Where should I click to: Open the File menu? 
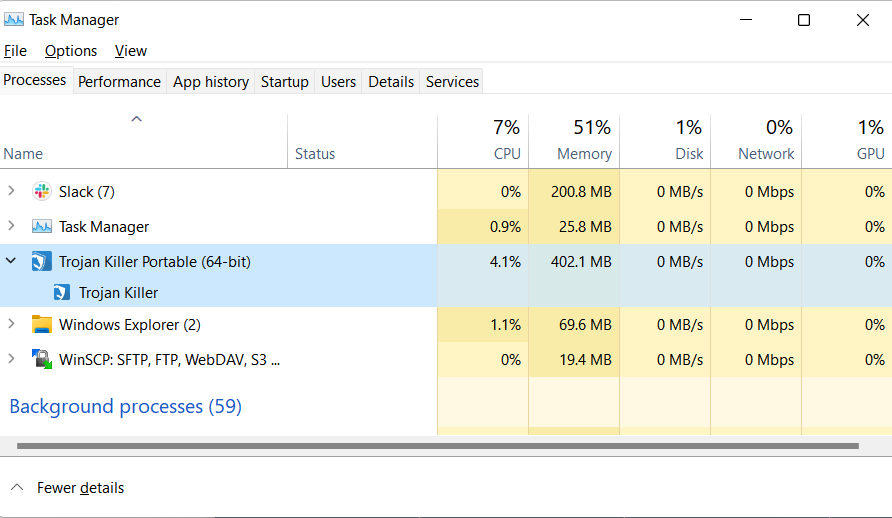(x=15, y=51)
